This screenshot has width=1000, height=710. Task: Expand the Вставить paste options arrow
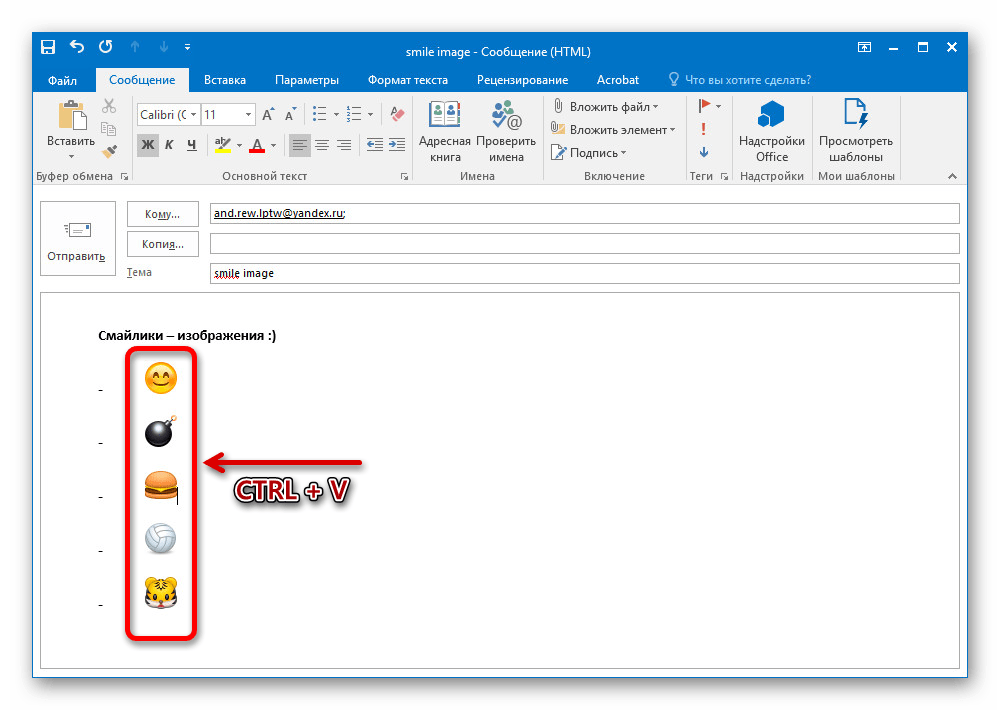[71, 156]
